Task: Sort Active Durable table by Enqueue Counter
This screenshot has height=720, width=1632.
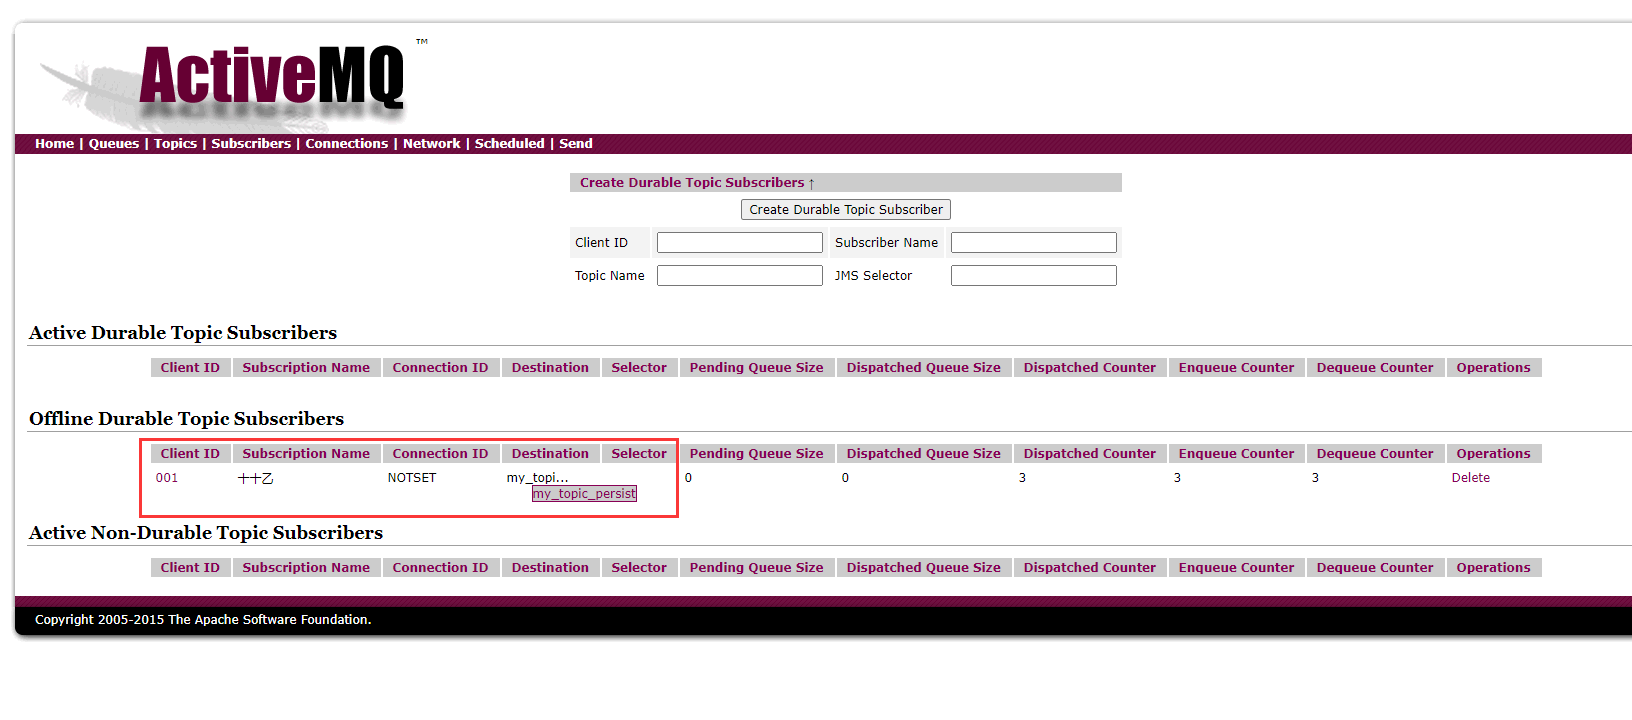Action: pos(1237,368)
